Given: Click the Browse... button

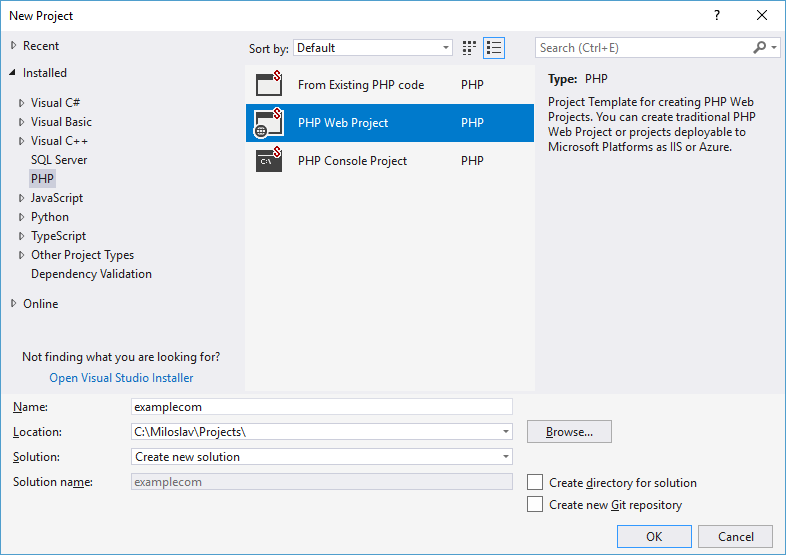Looking at the screenshot, I should 569,432.
